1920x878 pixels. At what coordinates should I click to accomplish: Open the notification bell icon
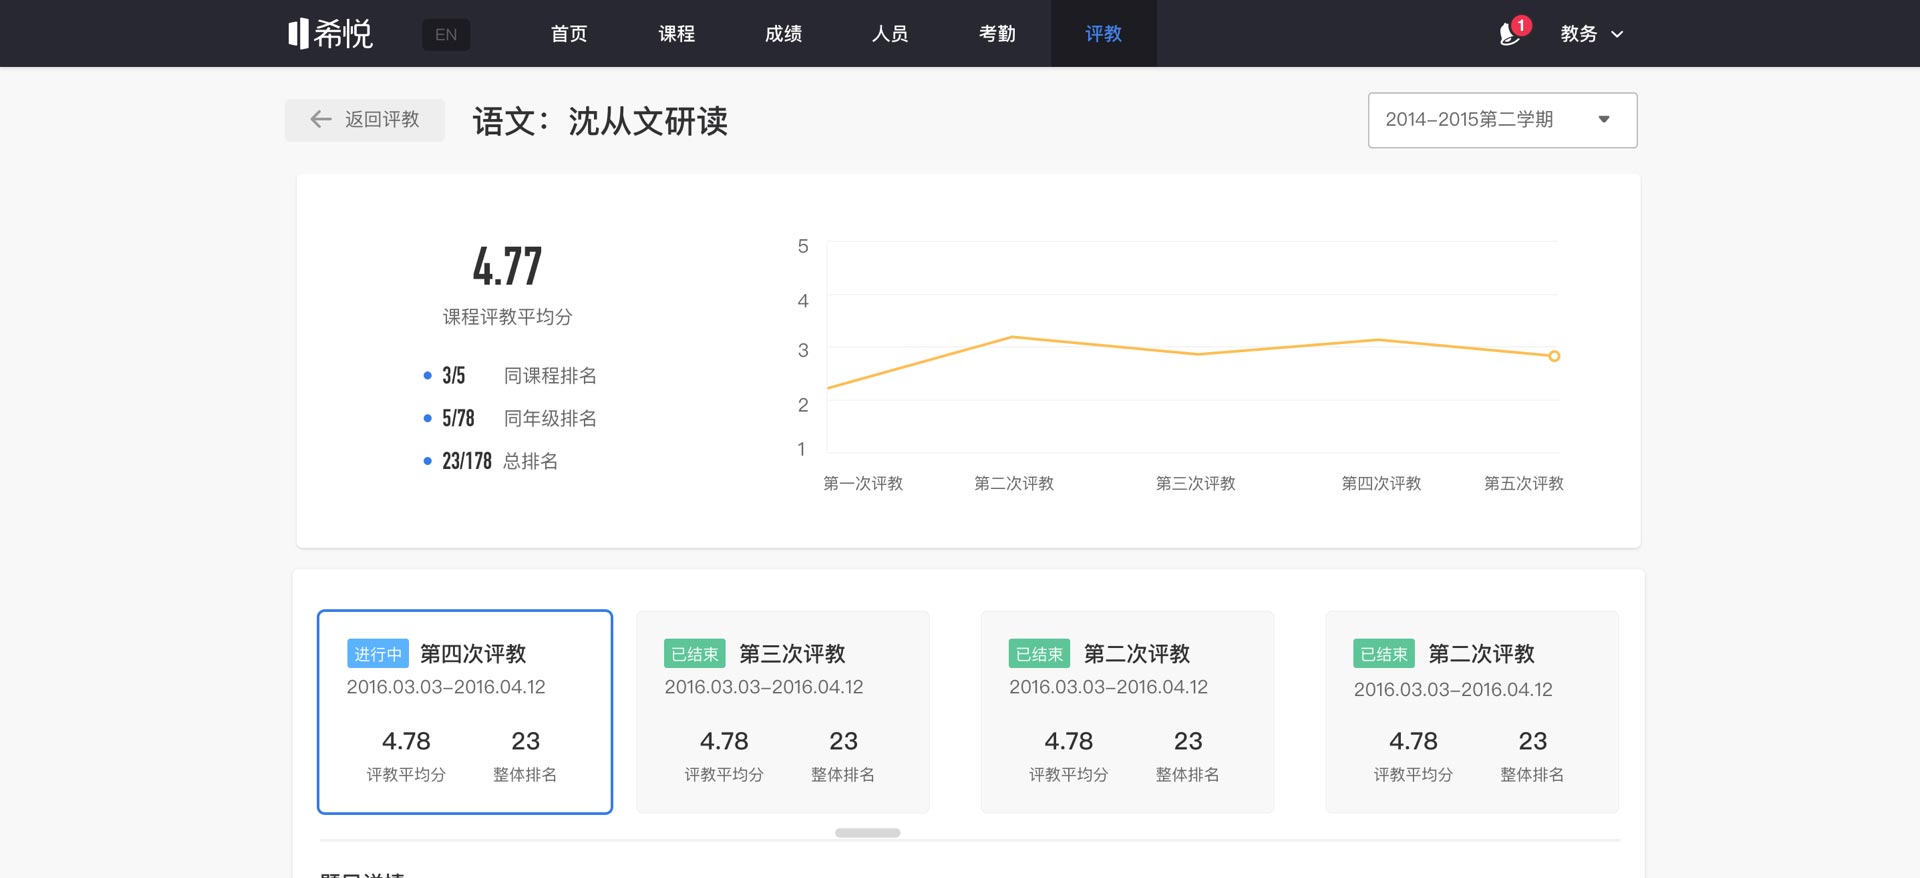coord(1509,34)
